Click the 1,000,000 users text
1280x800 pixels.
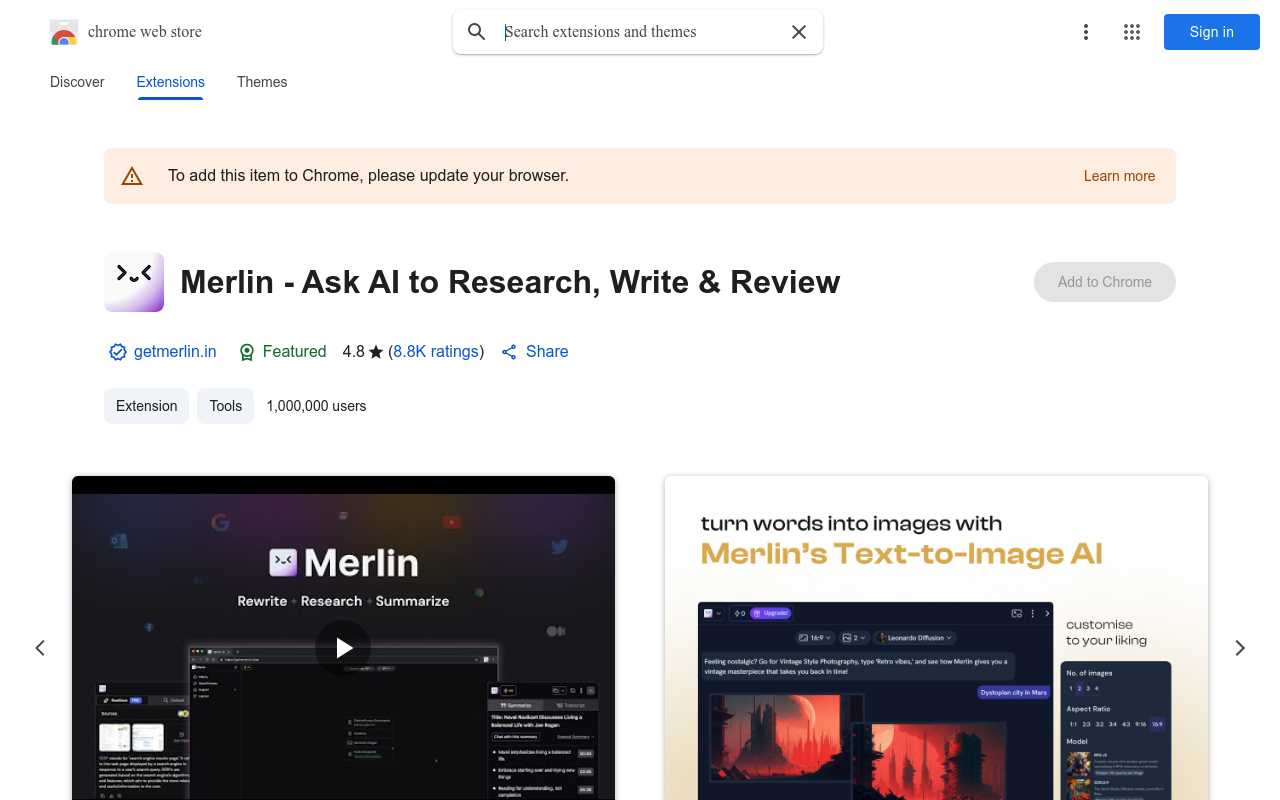pyautogui.click(x=316, y=406)
